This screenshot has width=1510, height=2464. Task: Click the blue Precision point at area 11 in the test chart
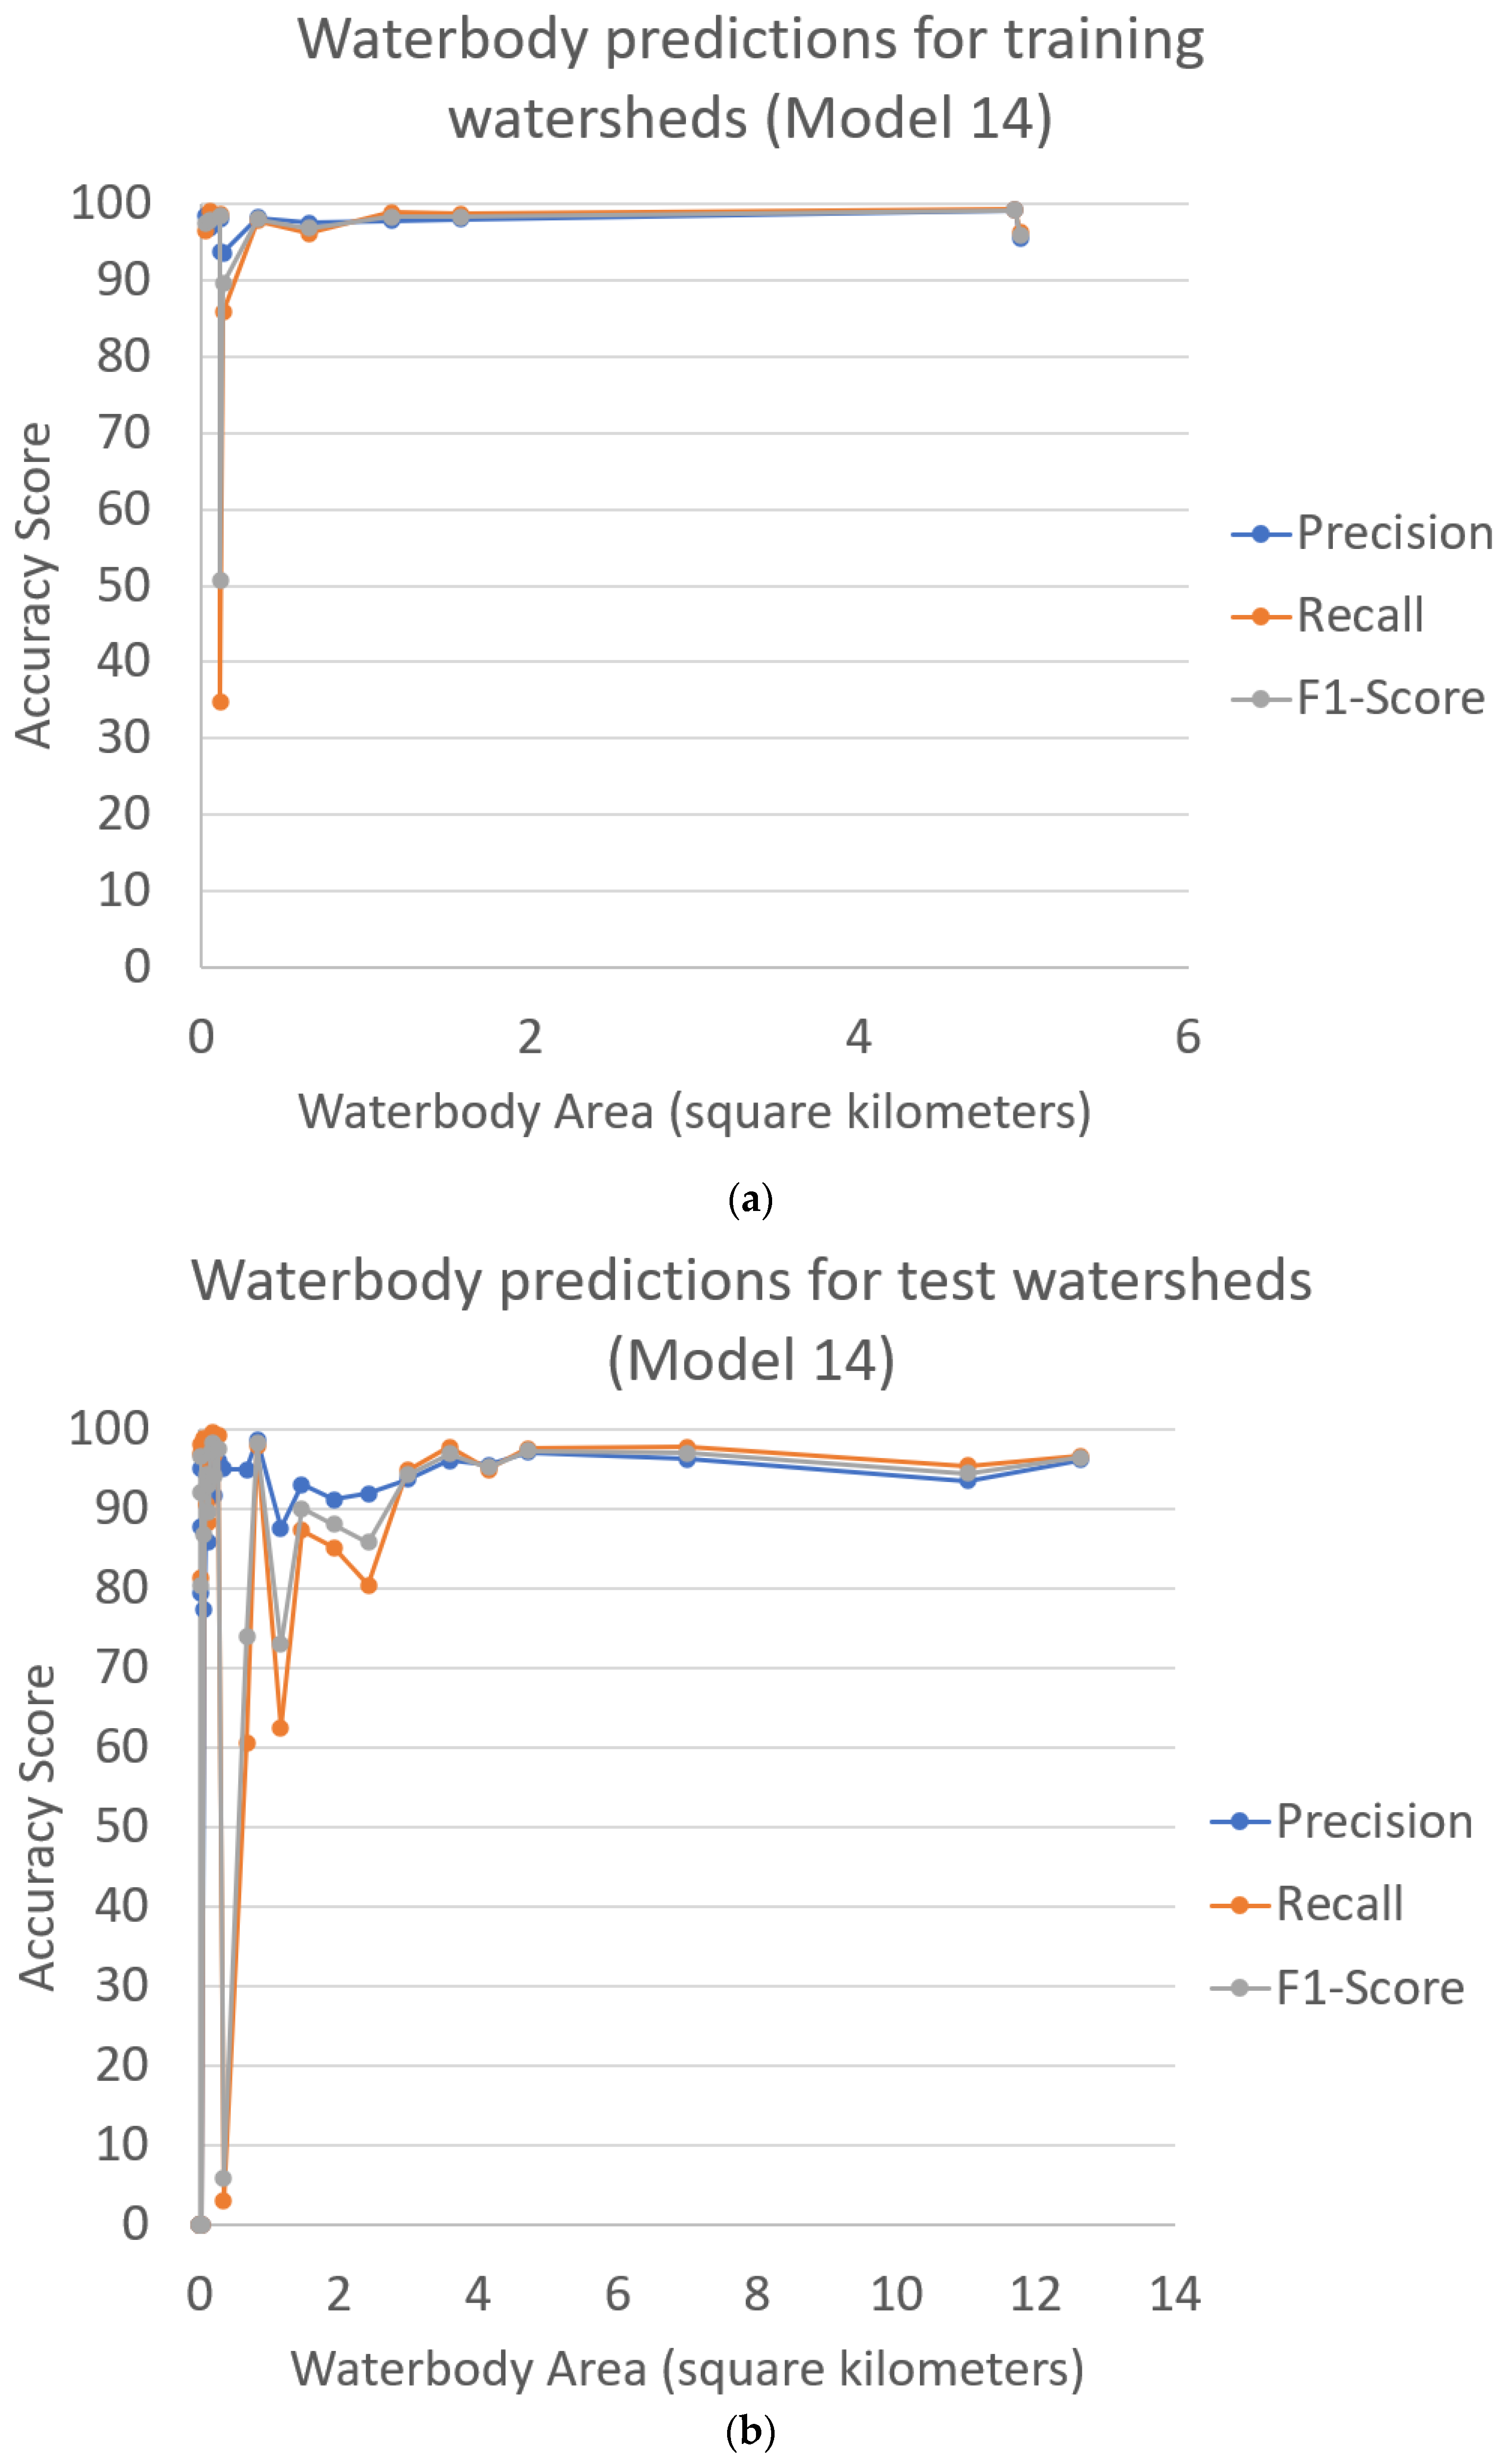click(x=967, y=1480)
